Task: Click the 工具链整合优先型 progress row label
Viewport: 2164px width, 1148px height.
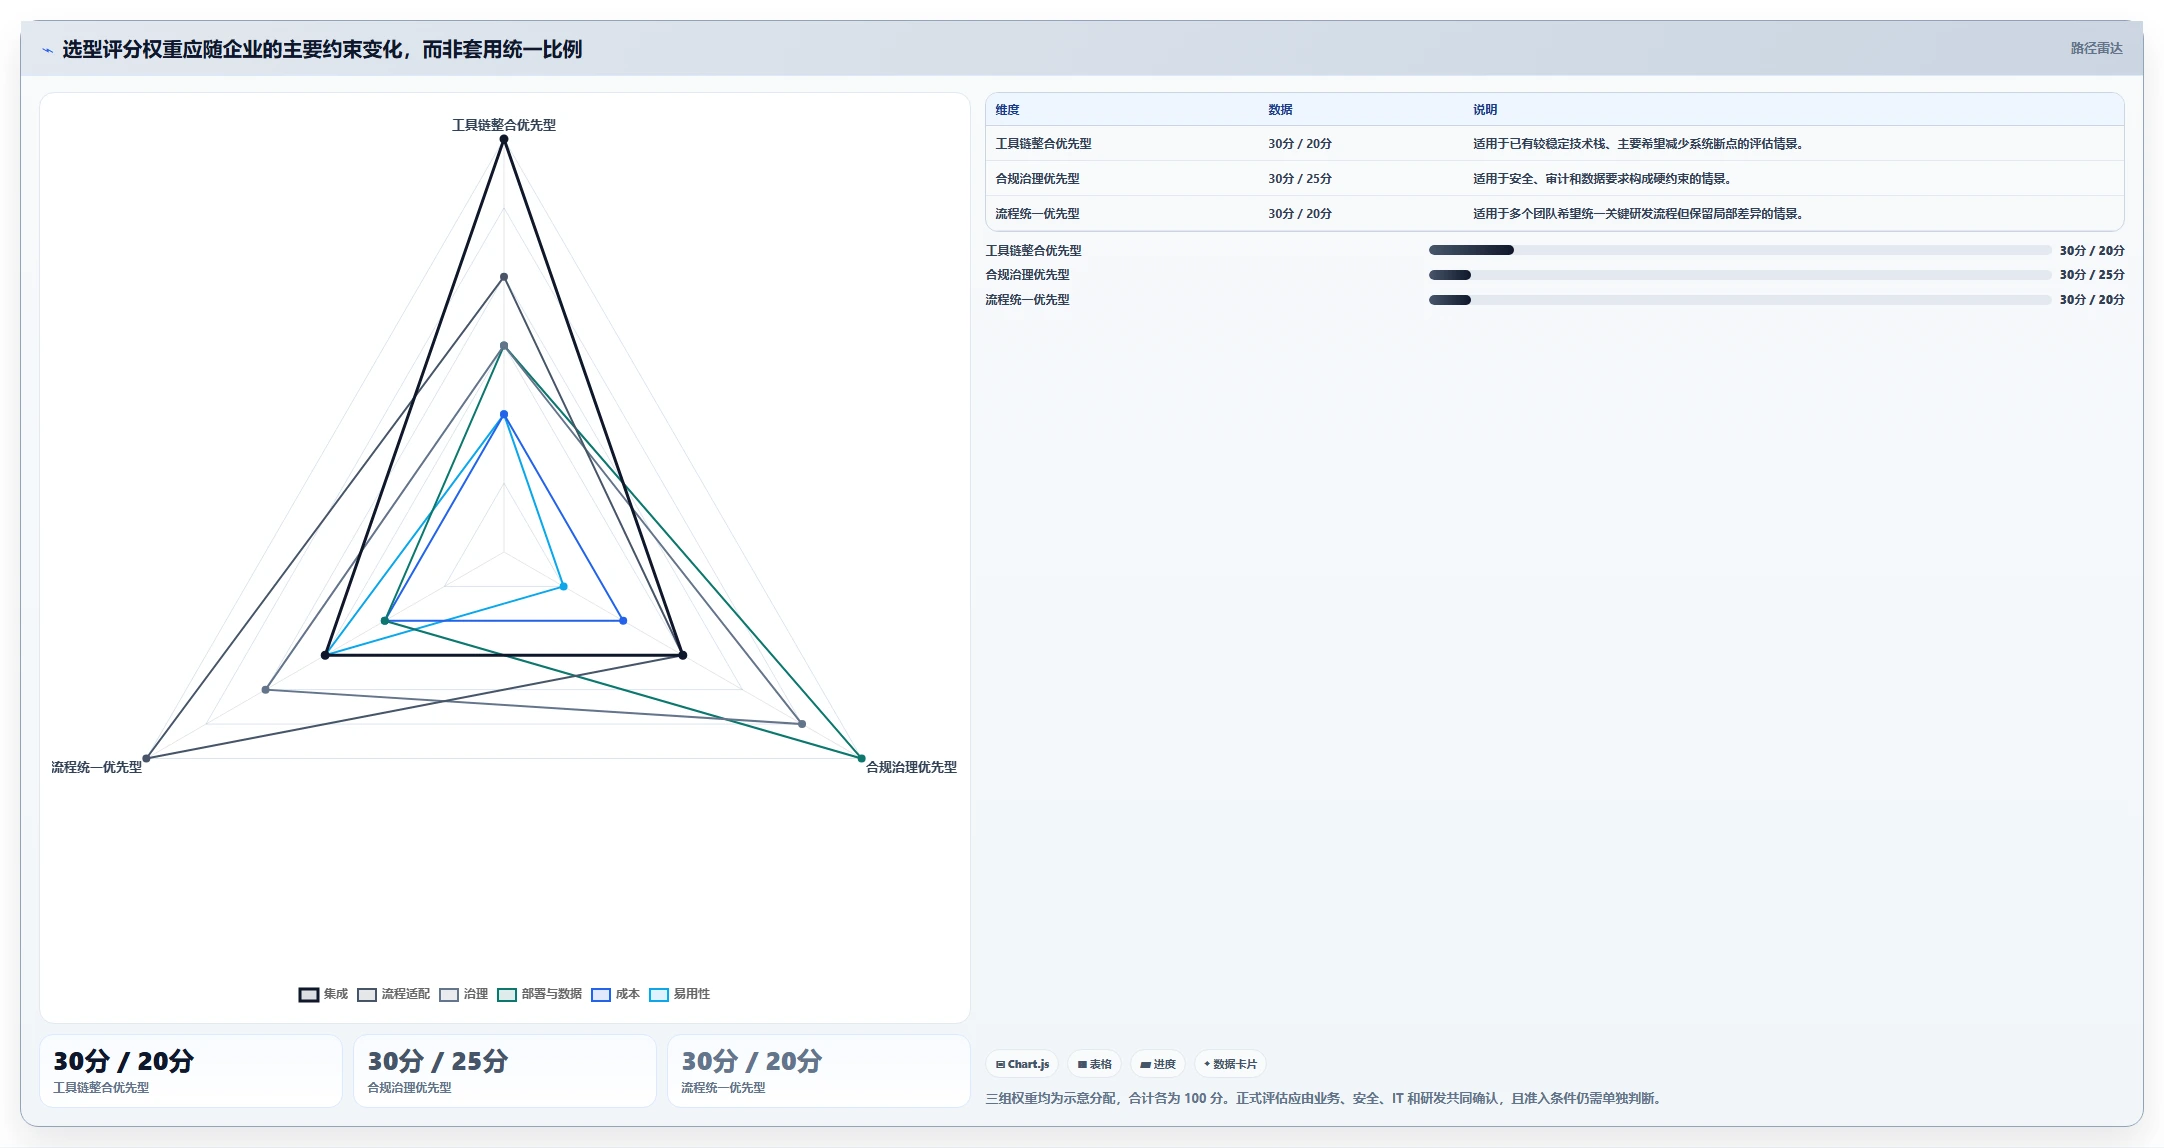Action: coord(1033,251)
